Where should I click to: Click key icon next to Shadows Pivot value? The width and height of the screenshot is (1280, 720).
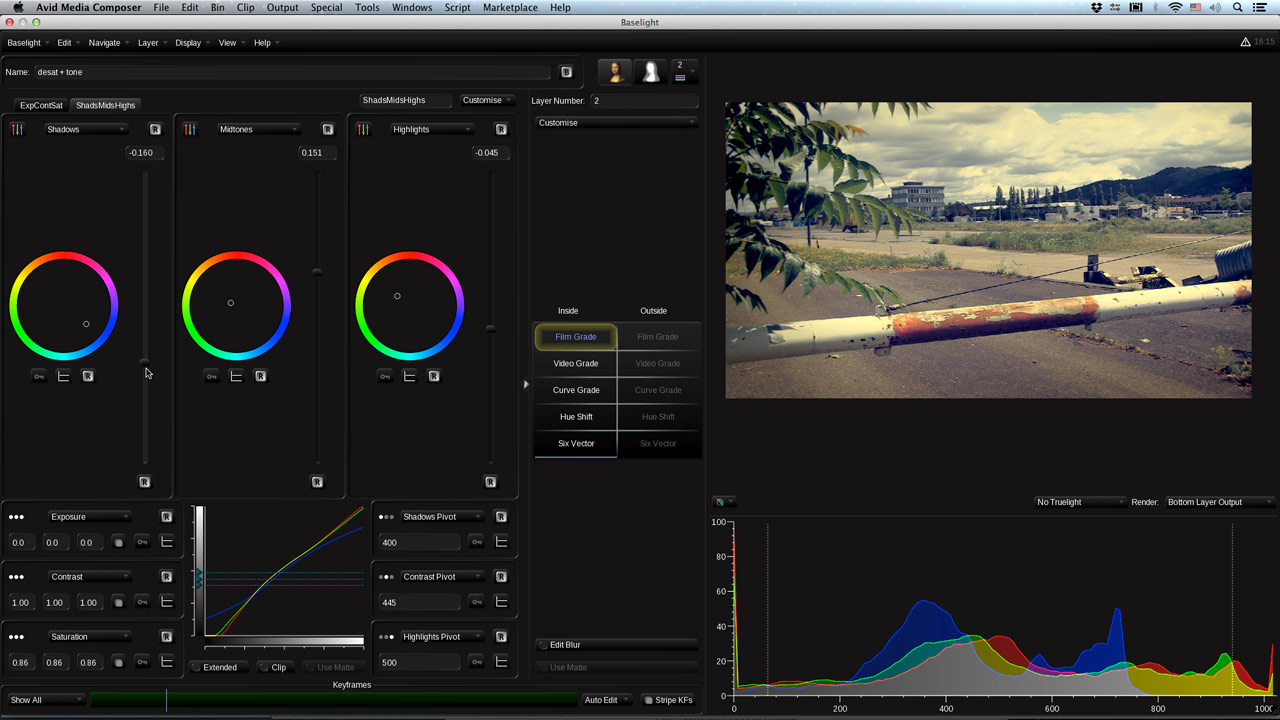tap(477, 542)
